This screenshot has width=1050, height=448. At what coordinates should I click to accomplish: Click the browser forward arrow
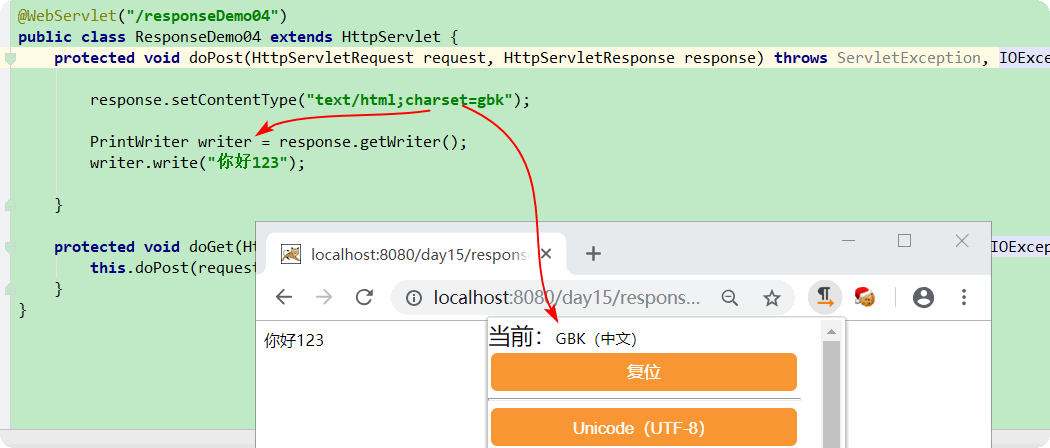point(324,297)
